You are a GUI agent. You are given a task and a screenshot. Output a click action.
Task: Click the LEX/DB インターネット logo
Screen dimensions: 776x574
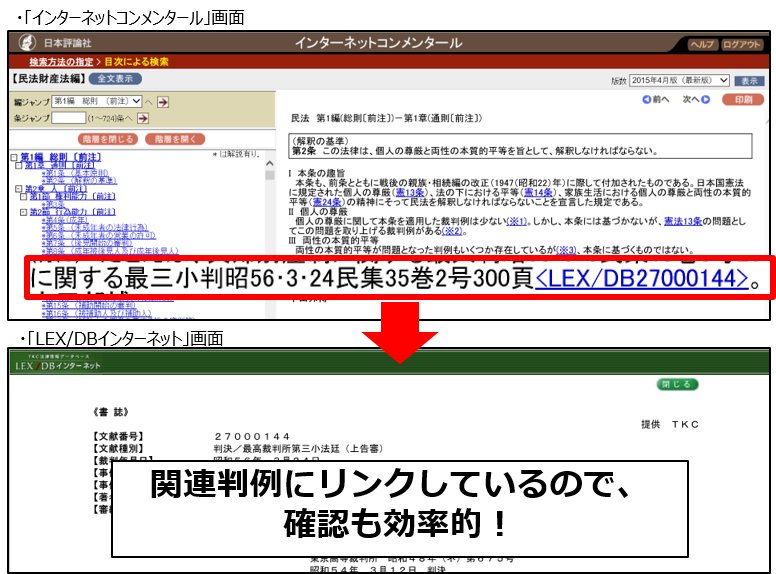click(57, 364)
